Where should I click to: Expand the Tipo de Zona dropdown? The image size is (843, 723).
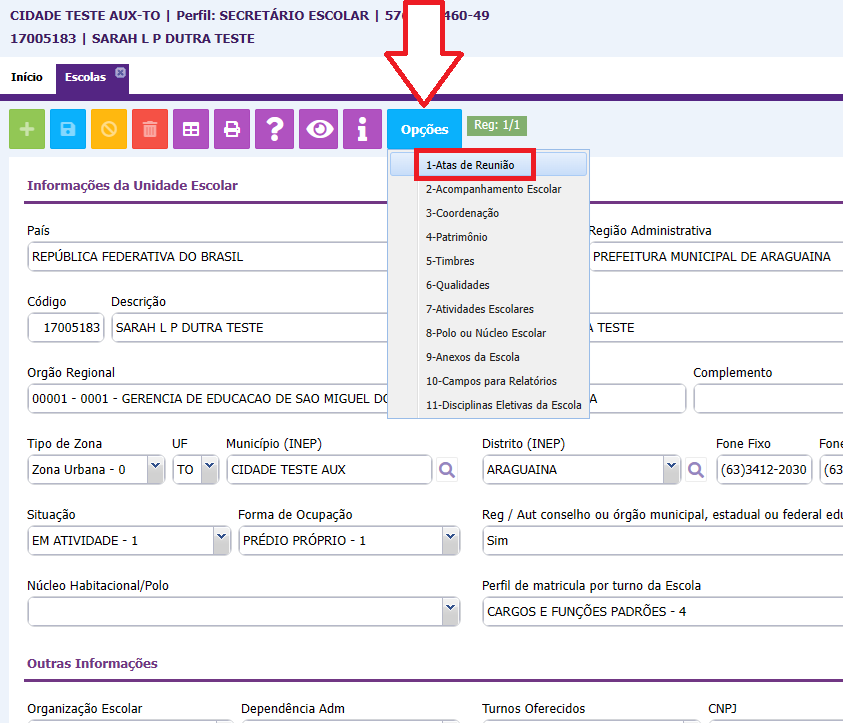coord(155,469)
